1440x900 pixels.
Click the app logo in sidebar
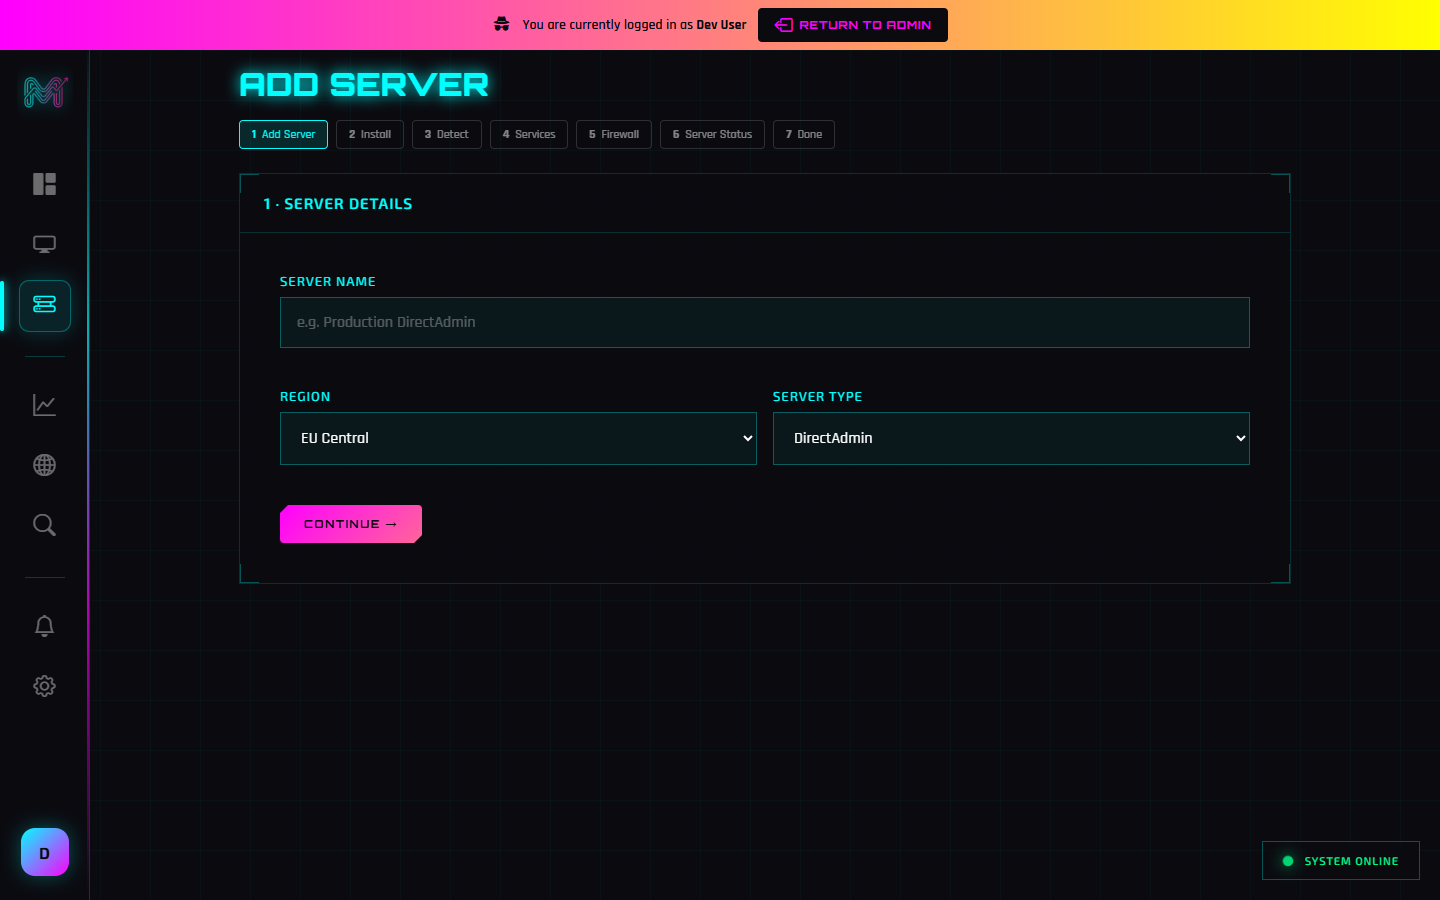click(x=45, y=92)
